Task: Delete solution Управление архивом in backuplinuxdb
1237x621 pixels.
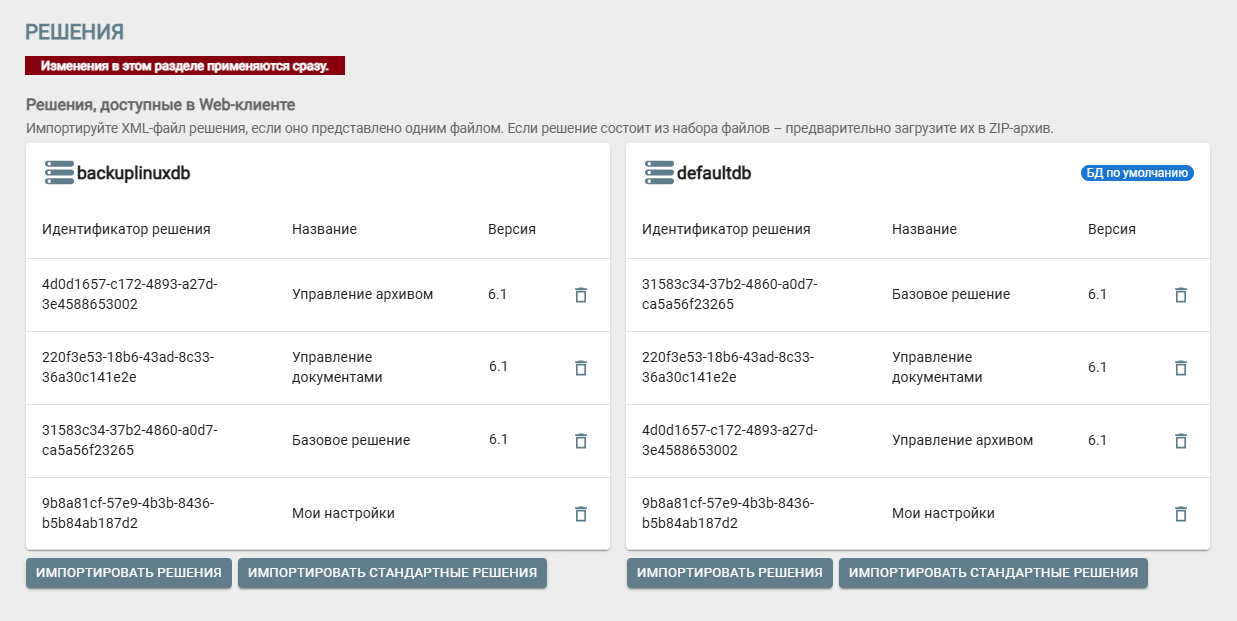Action: point(581,295)
